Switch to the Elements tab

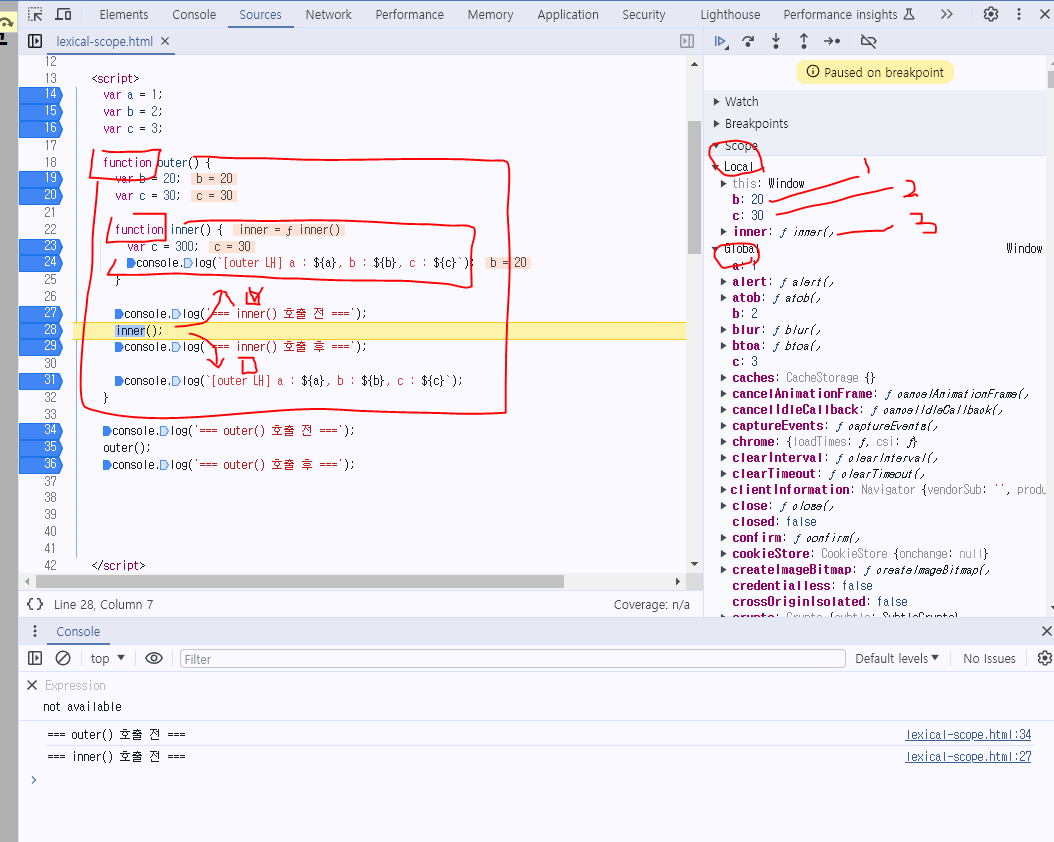124,14
